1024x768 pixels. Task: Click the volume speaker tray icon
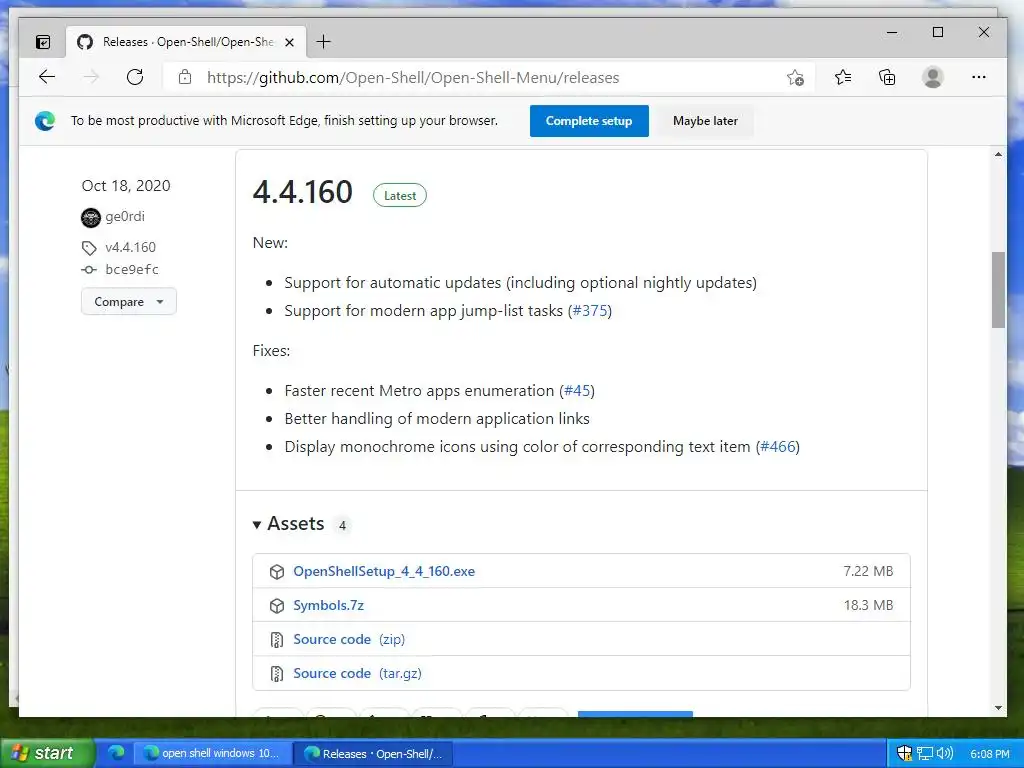(x=945, y=753)
